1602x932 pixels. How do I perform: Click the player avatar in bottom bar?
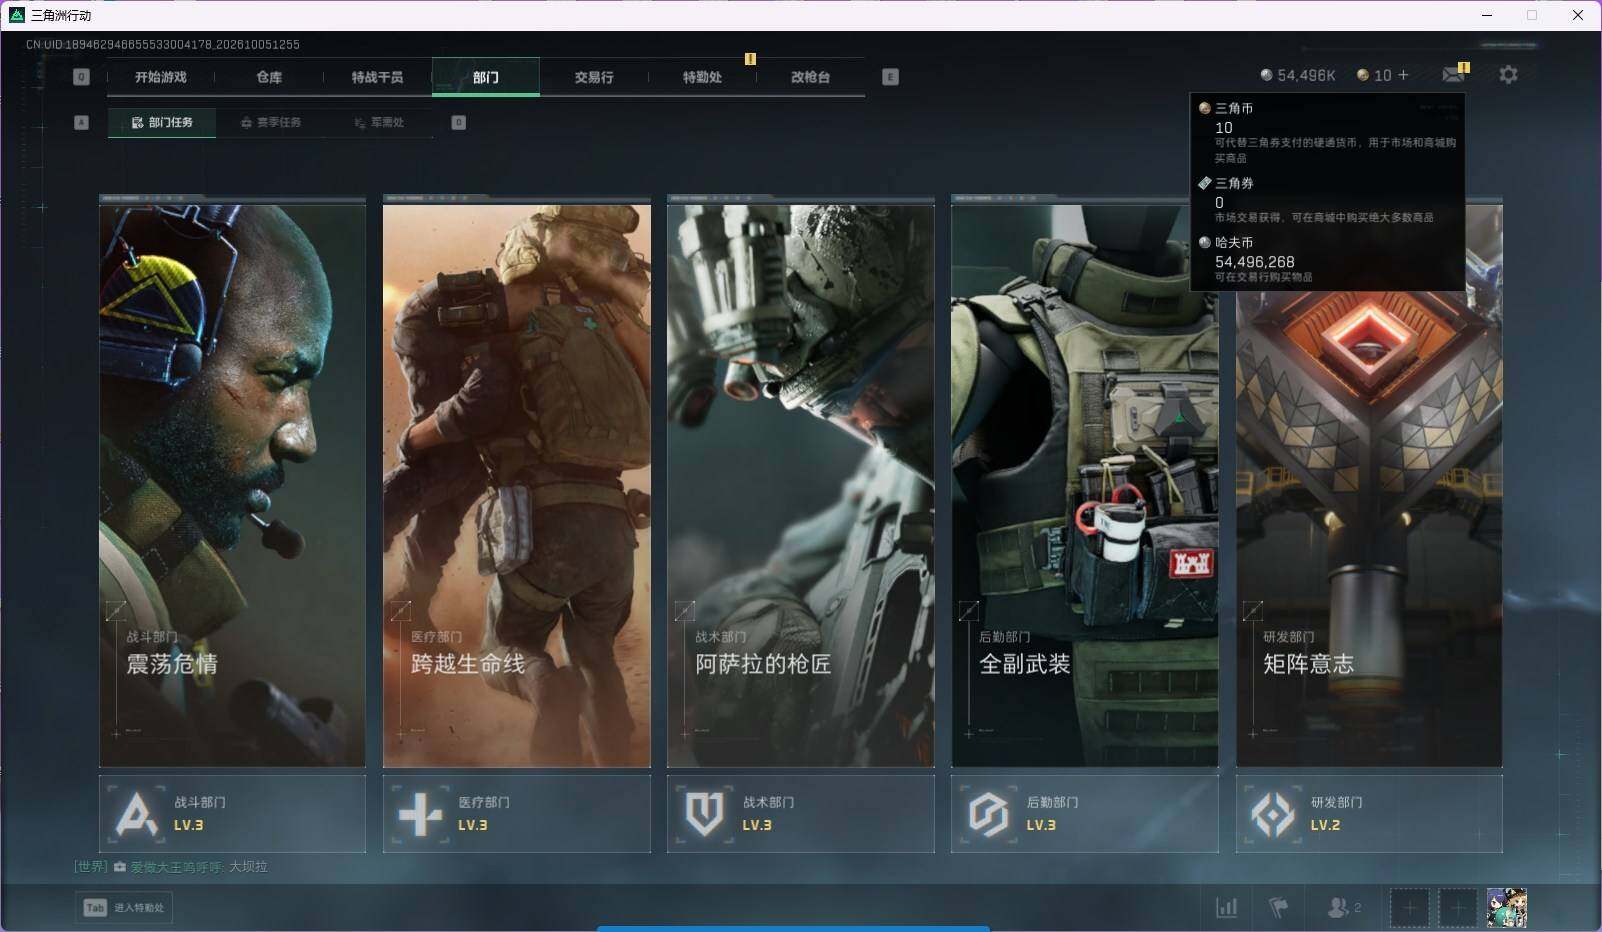pos(1506,908)
